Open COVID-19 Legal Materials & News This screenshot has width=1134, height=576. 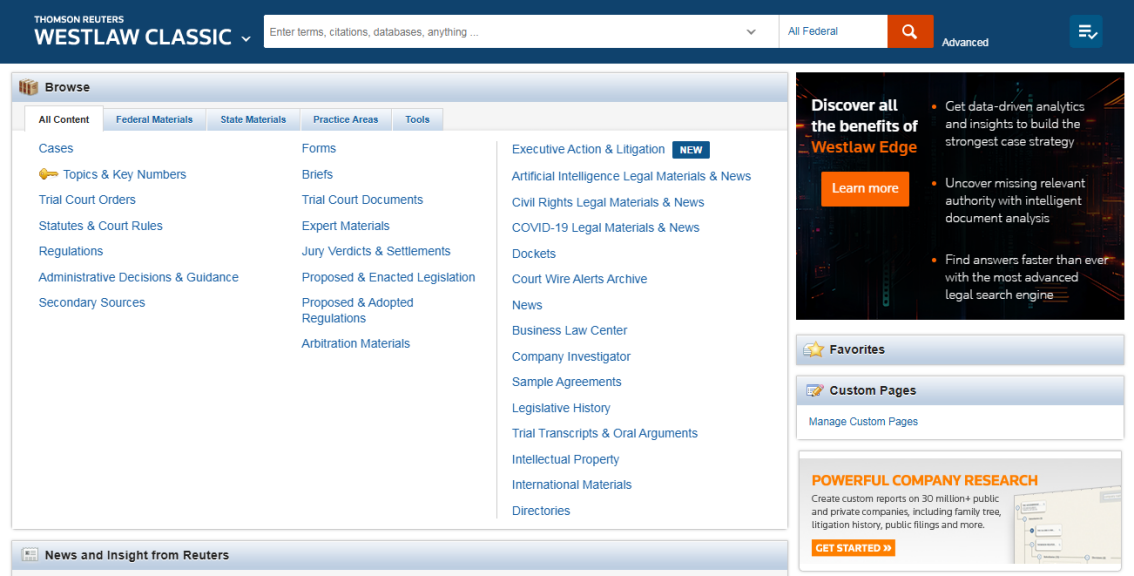tap(605, 228)
